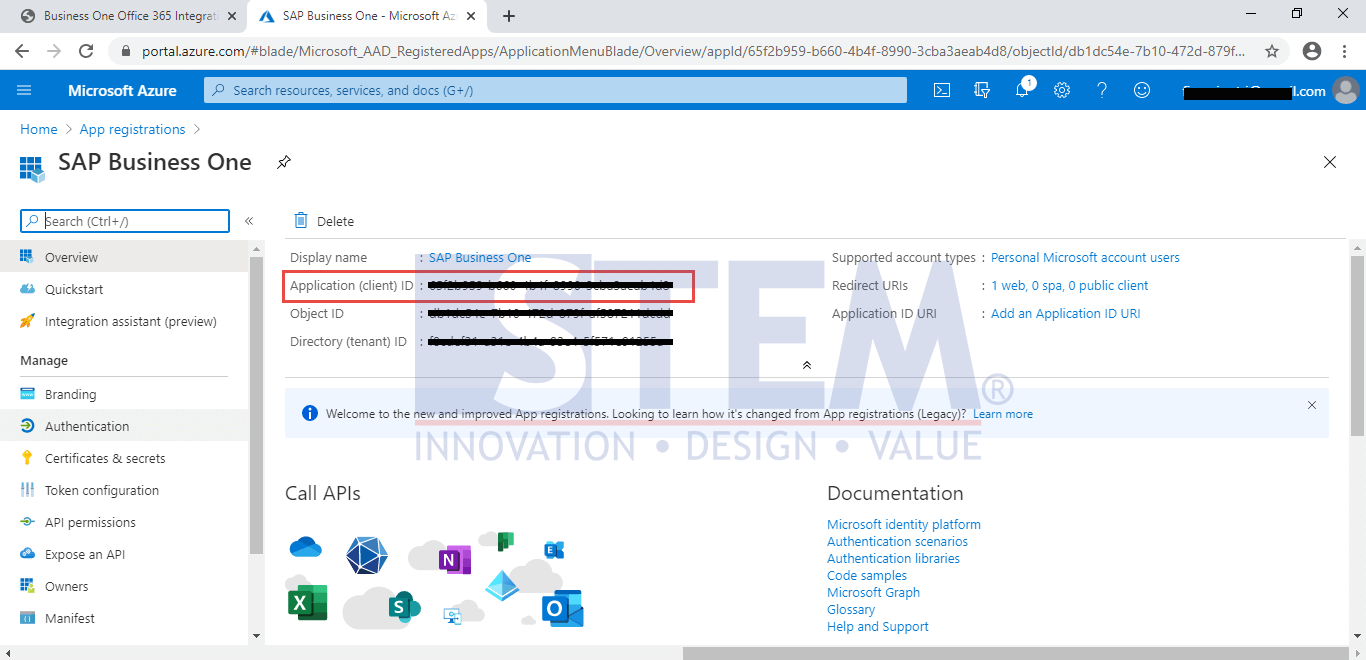The image size is (1366, 660).
Task: Click the account avatar in Azure header
Action: [x=1346, y=90]
